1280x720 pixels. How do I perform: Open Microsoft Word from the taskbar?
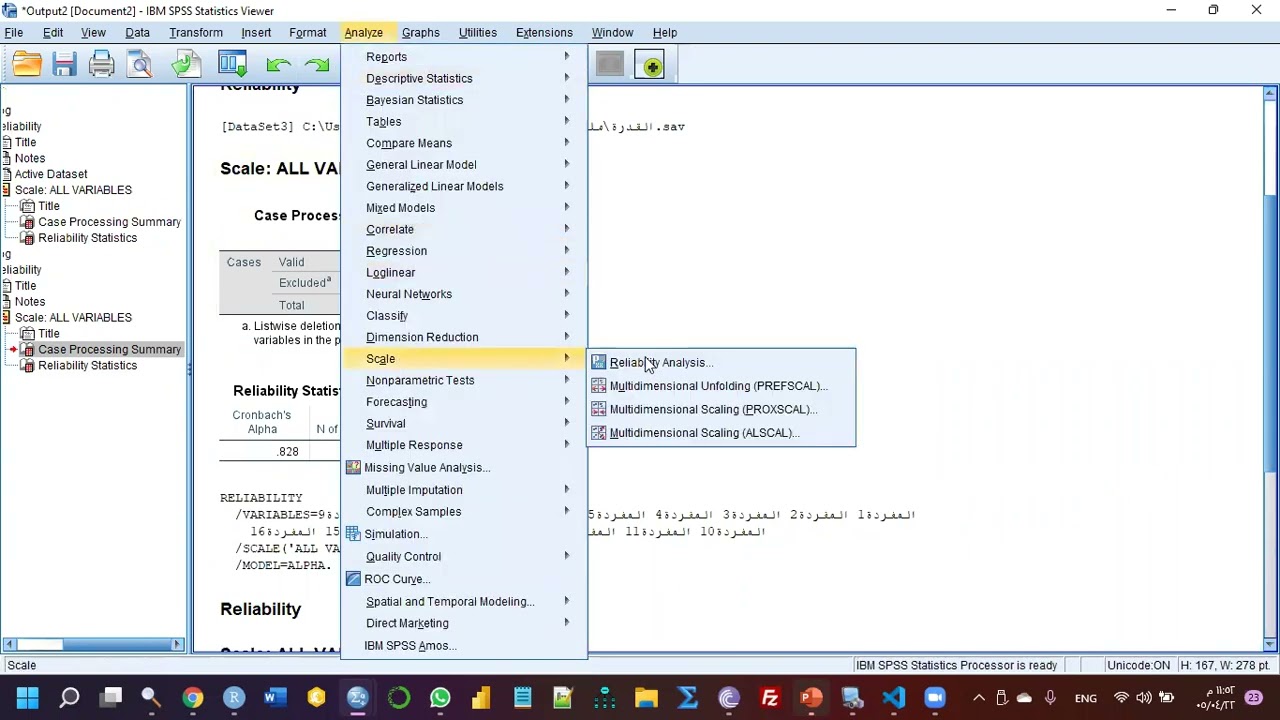[x=275, y=697]
